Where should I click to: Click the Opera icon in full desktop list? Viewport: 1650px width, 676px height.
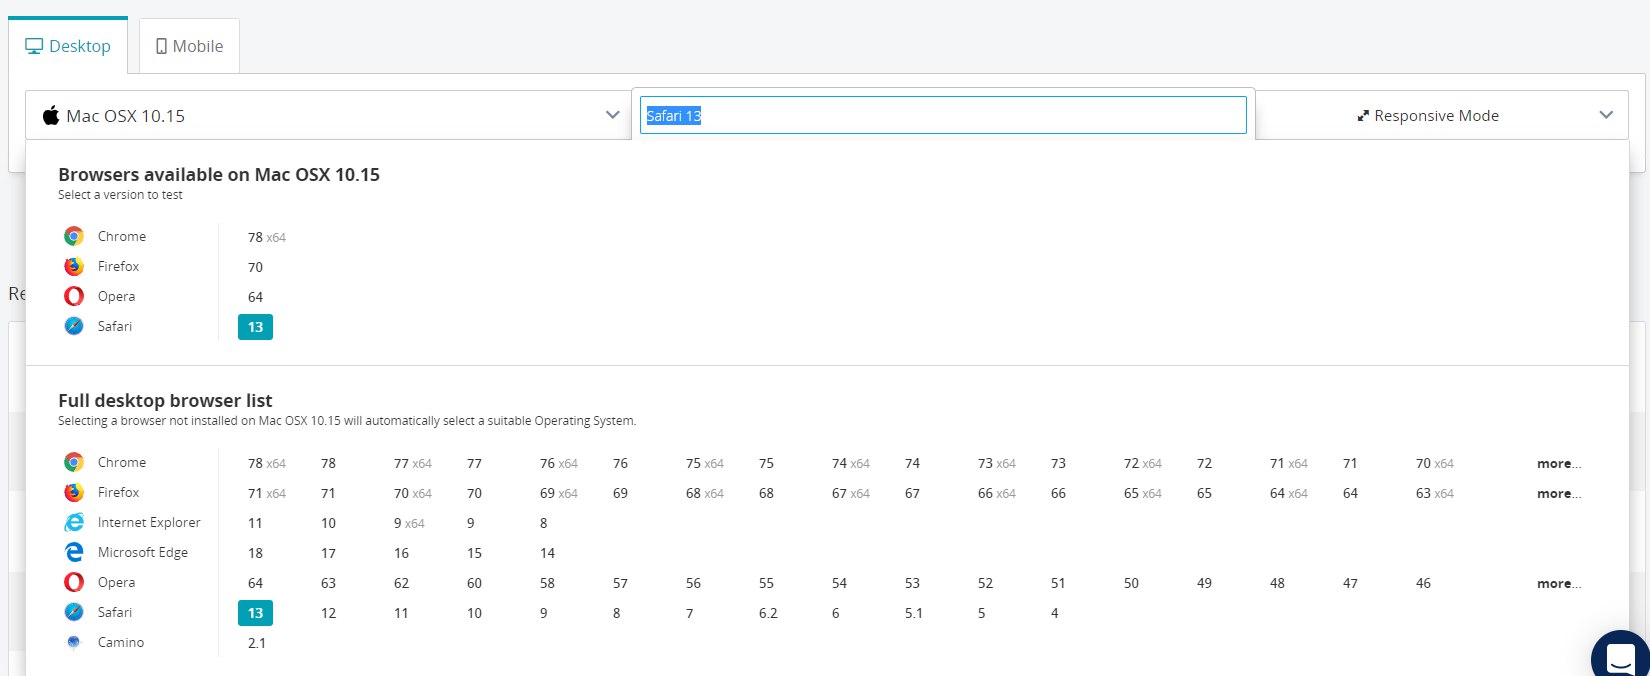pos(74,582)
